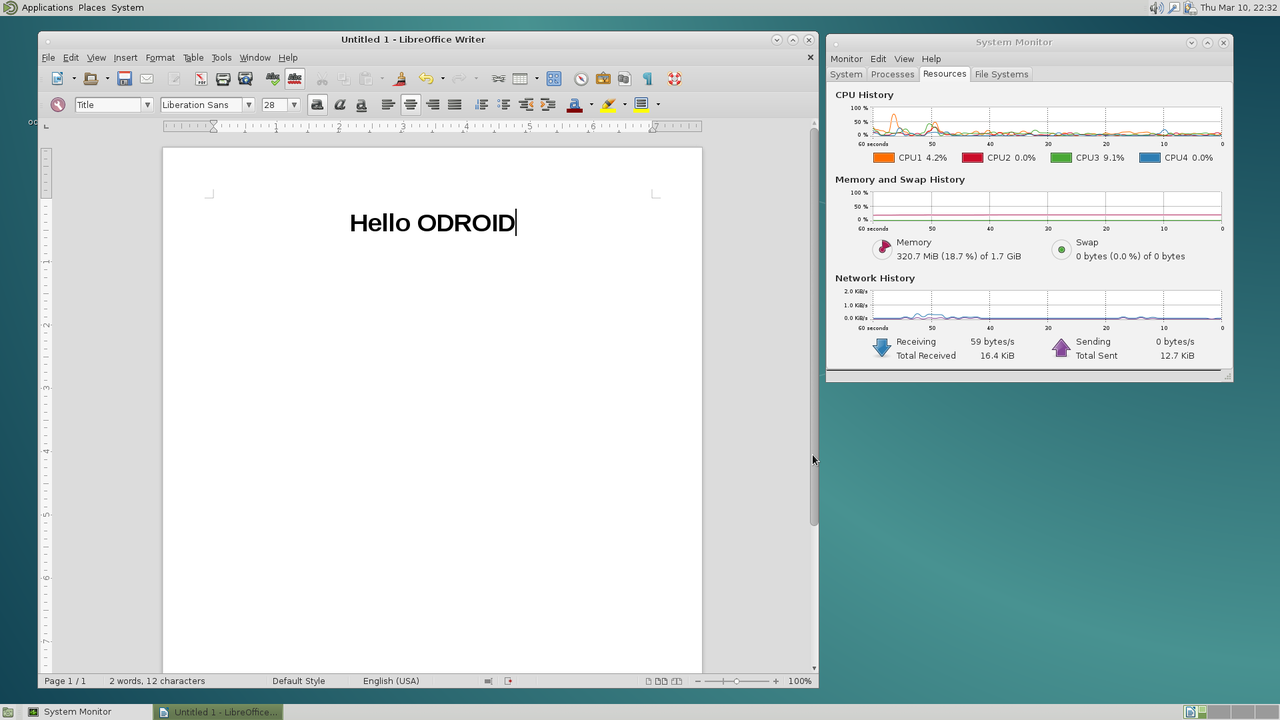Enable Align Left paragraph alignment
This screenshot has height=720, width=1280.
(388, 105)
